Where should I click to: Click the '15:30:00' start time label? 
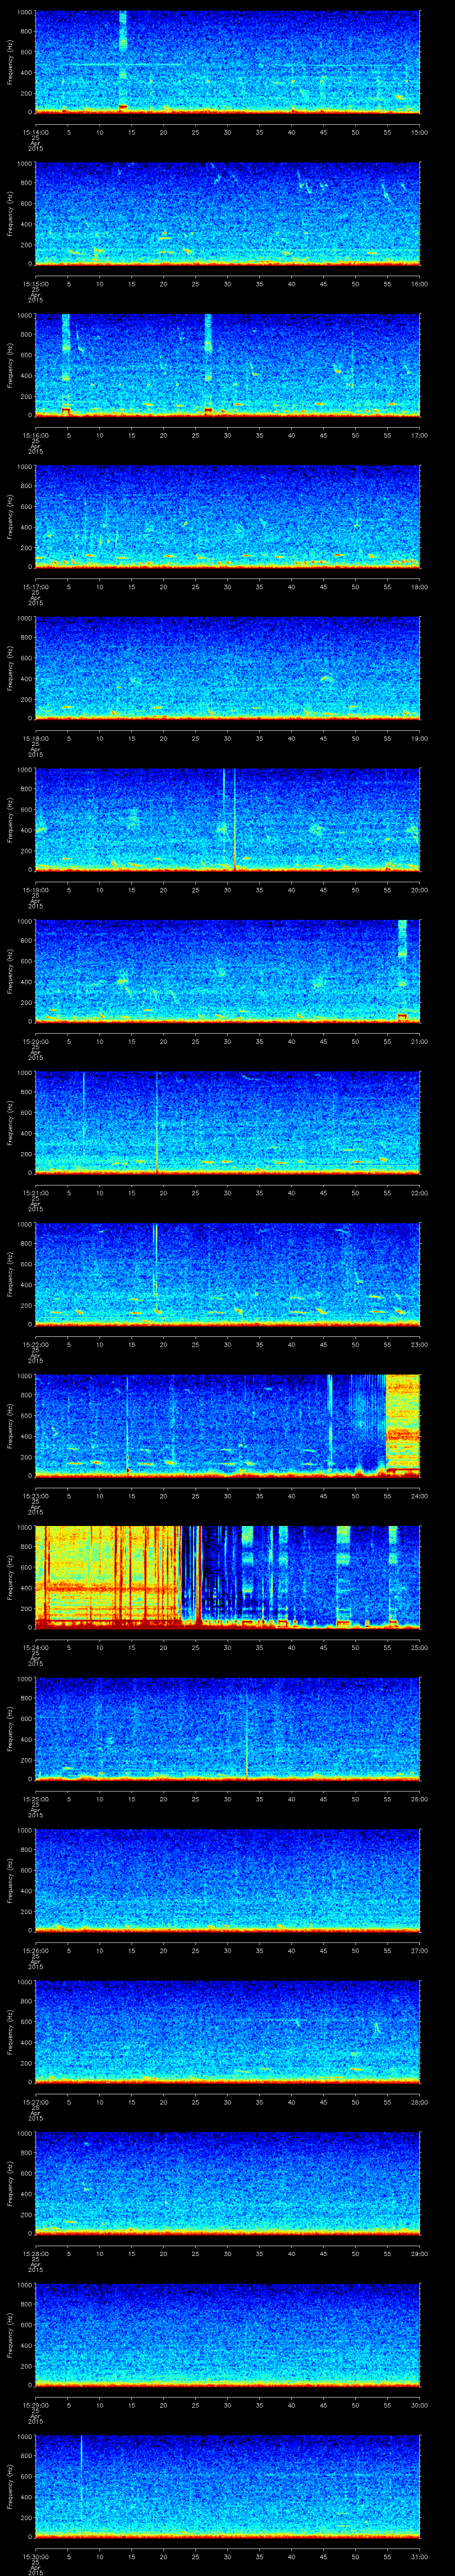tap(35, 2556)
